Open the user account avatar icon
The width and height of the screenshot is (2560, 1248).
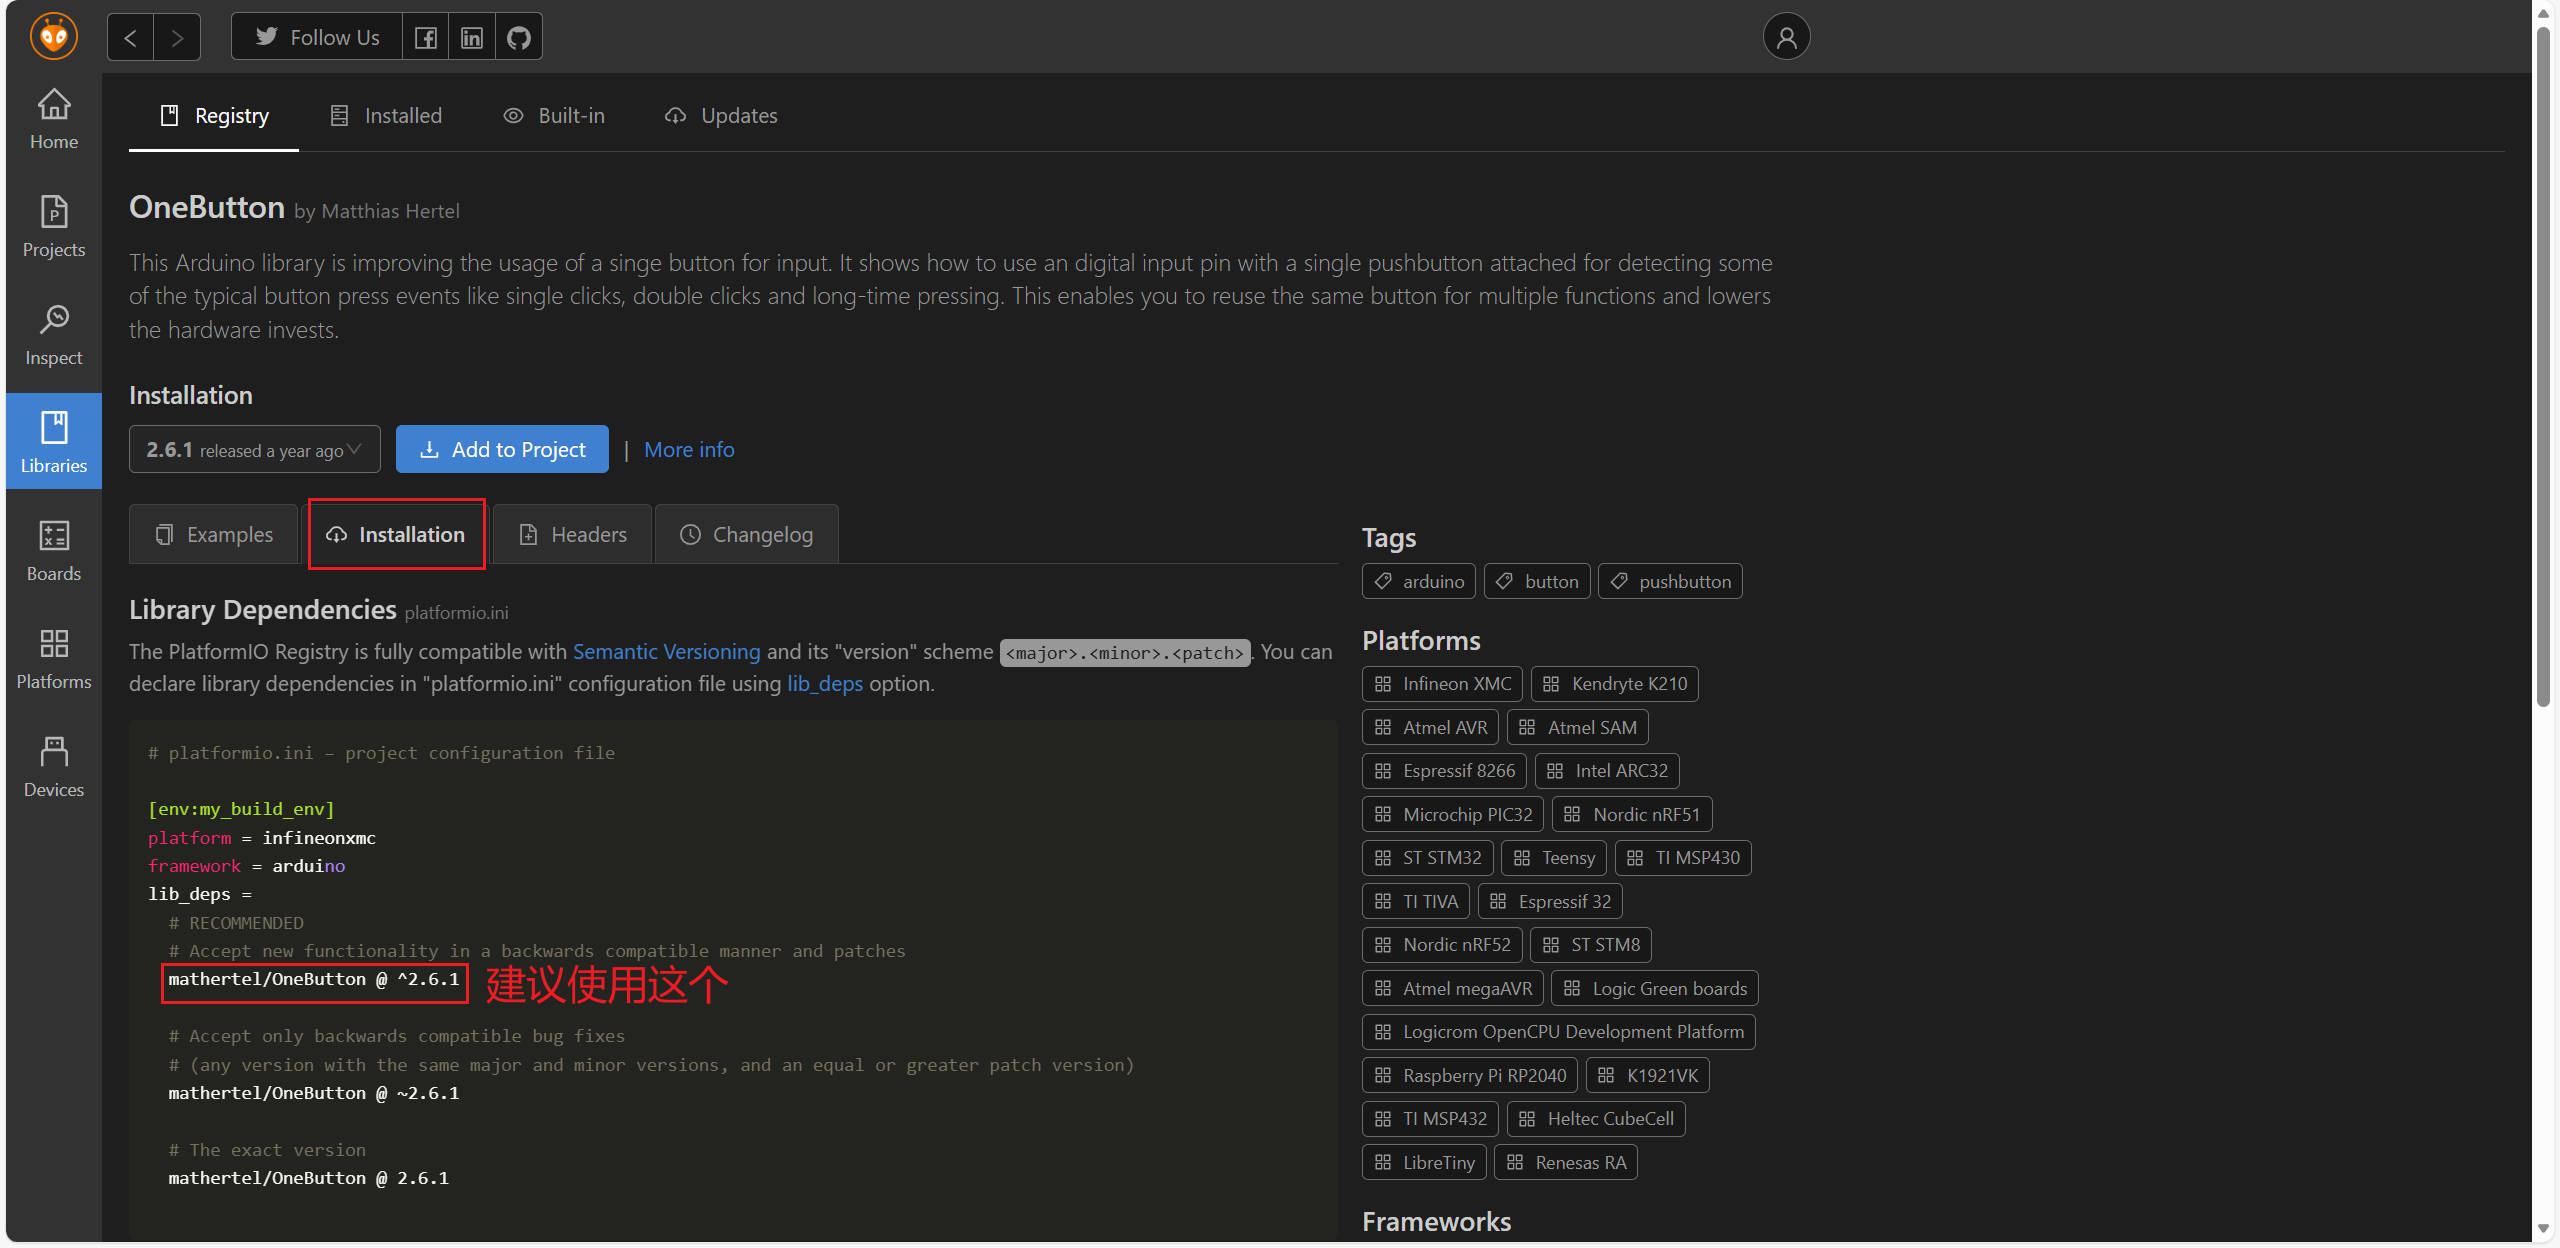(1786, 37)
